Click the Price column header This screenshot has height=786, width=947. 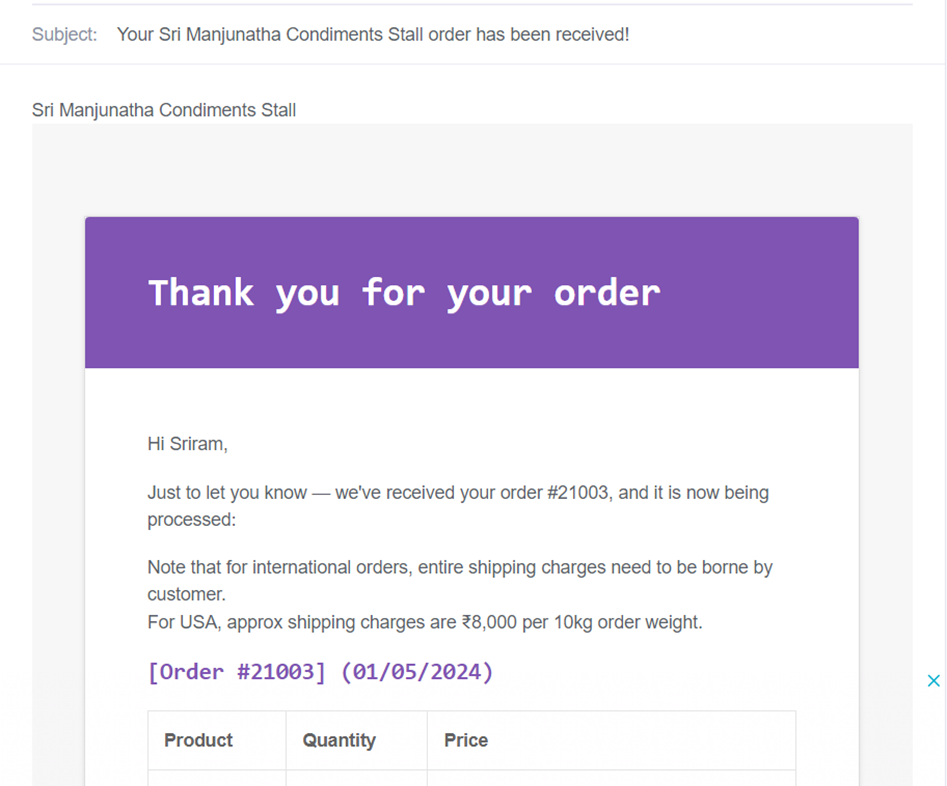click(x=466, y=740)
